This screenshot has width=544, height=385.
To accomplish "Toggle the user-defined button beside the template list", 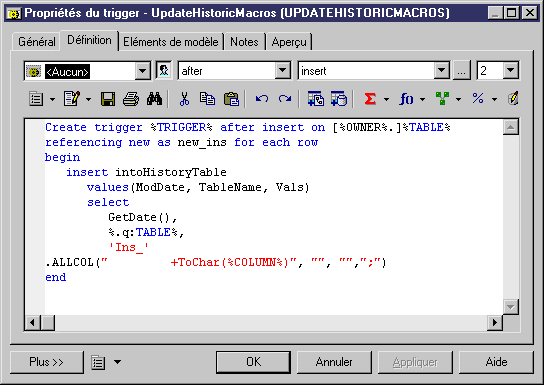I will click(x=164, y=70).
